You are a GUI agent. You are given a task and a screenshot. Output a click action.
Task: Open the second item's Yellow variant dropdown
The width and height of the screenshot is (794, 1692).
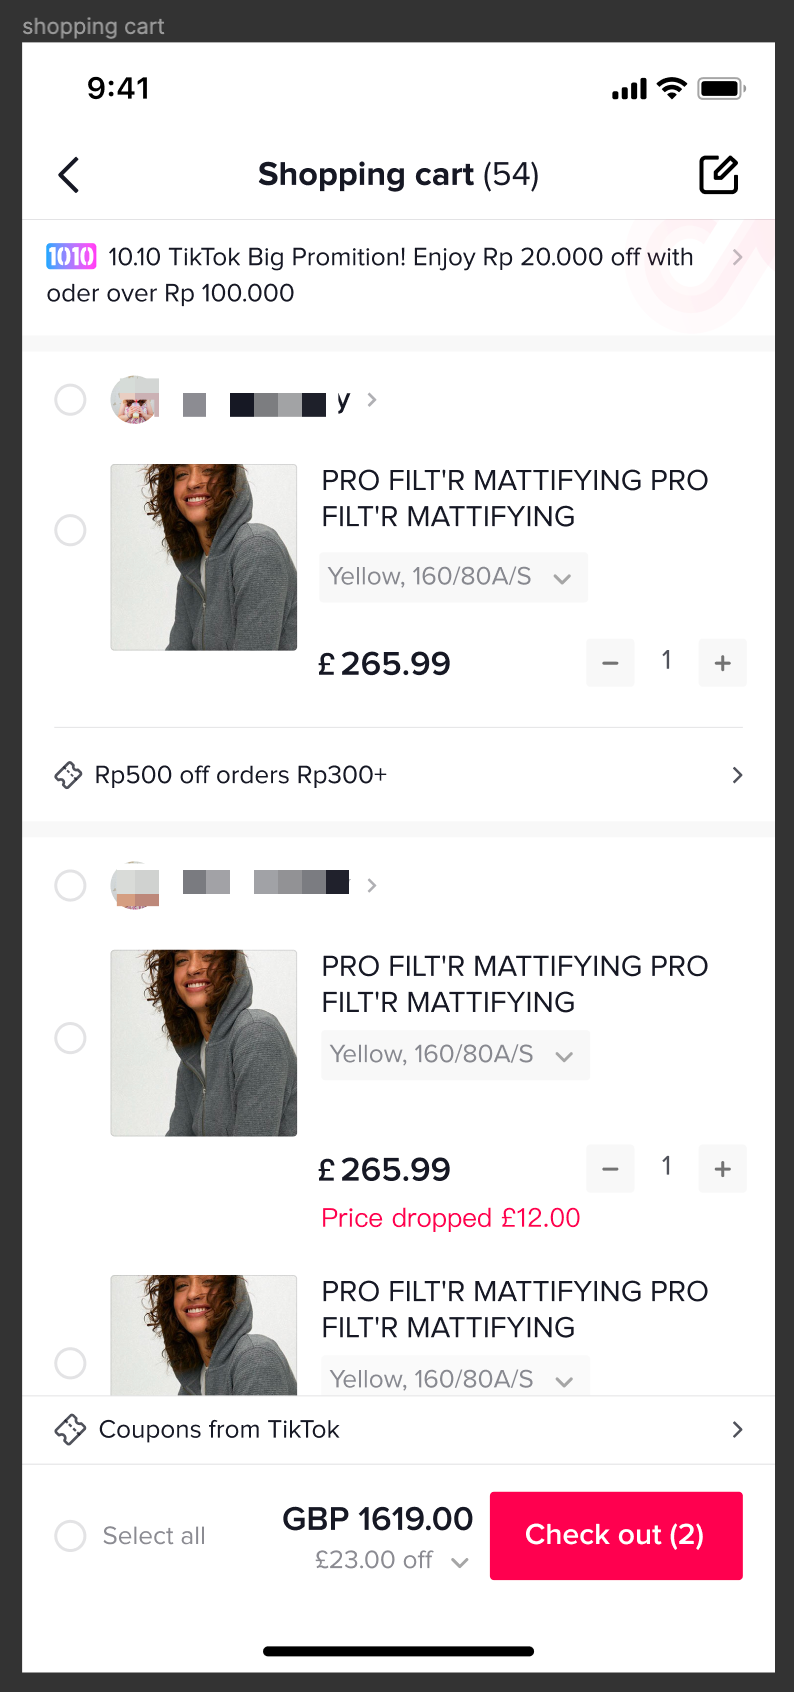(x=455, y=1055)
